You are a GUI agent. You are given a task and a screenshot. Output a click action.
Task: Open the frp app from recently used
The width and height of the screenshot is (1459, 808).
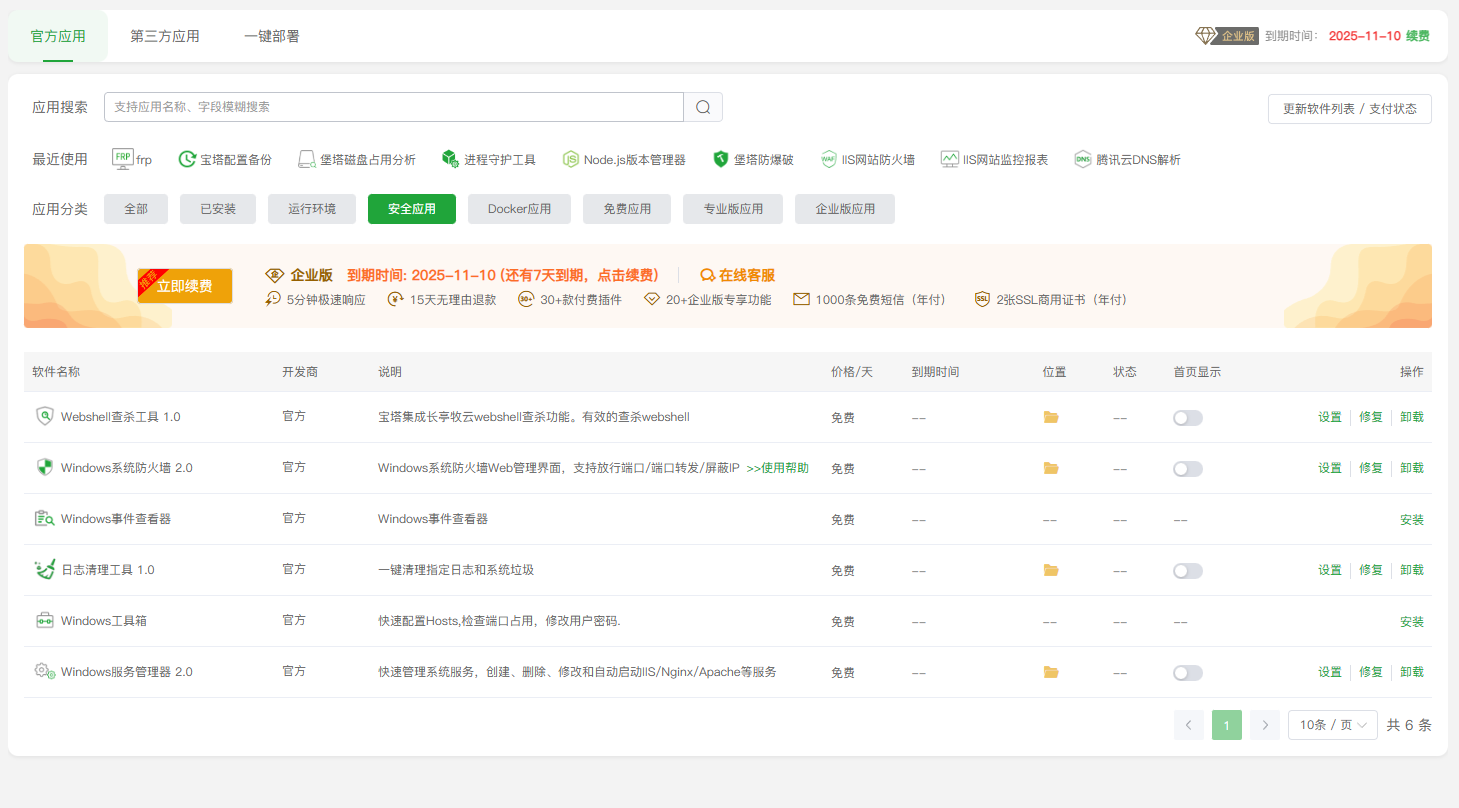(131, 157)
